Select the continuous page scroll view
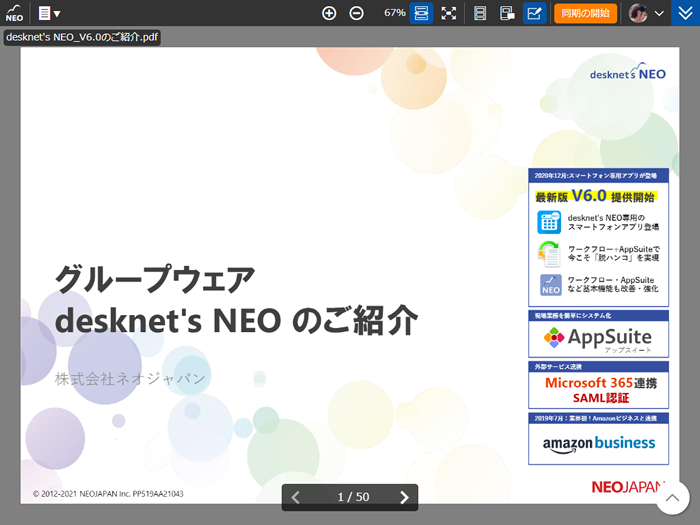700x525 pixels. 480,13
